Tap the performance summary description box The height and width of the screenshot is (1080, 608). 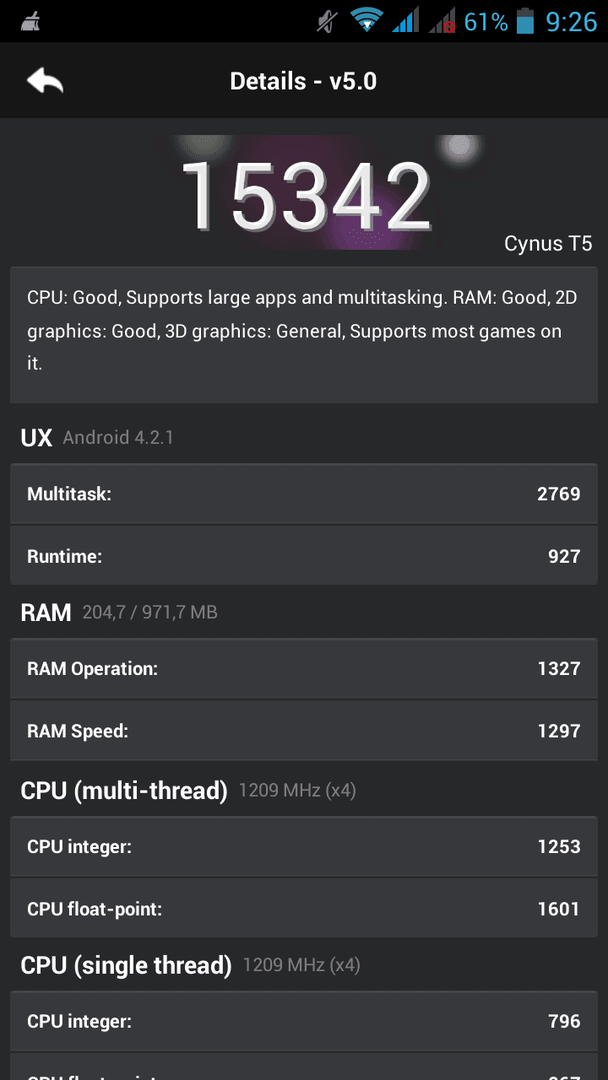[304, 335]
